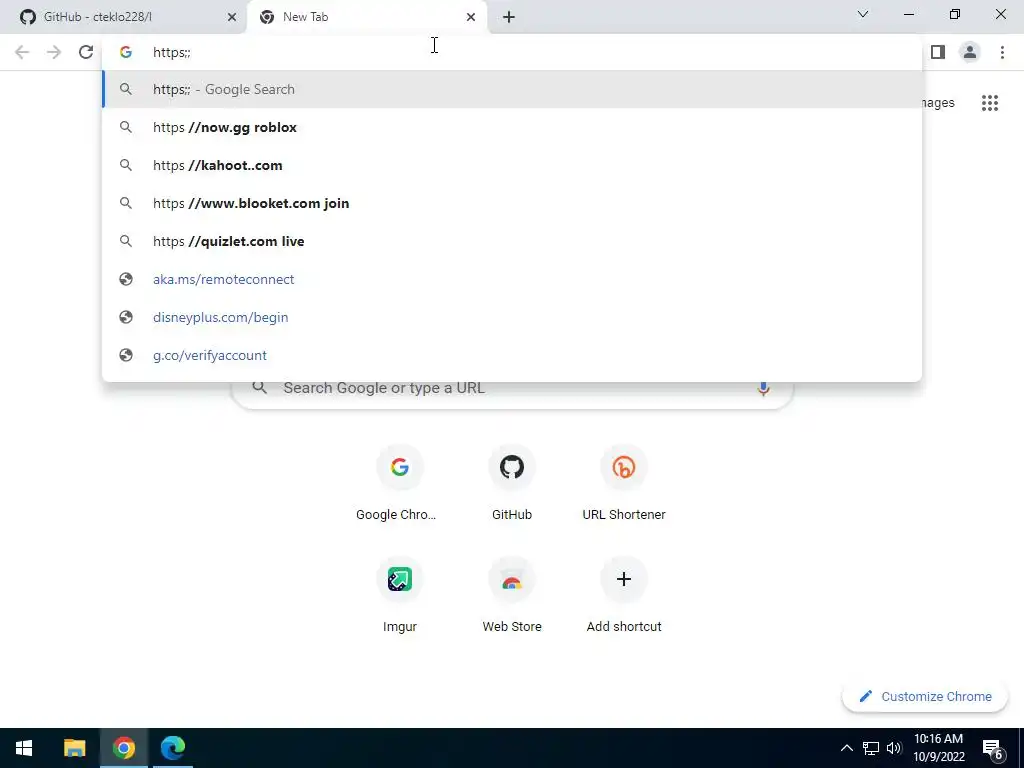Open Microsoft Edge from the taskbar
This screenshot has height=768, width=1024.
[173, 748]
